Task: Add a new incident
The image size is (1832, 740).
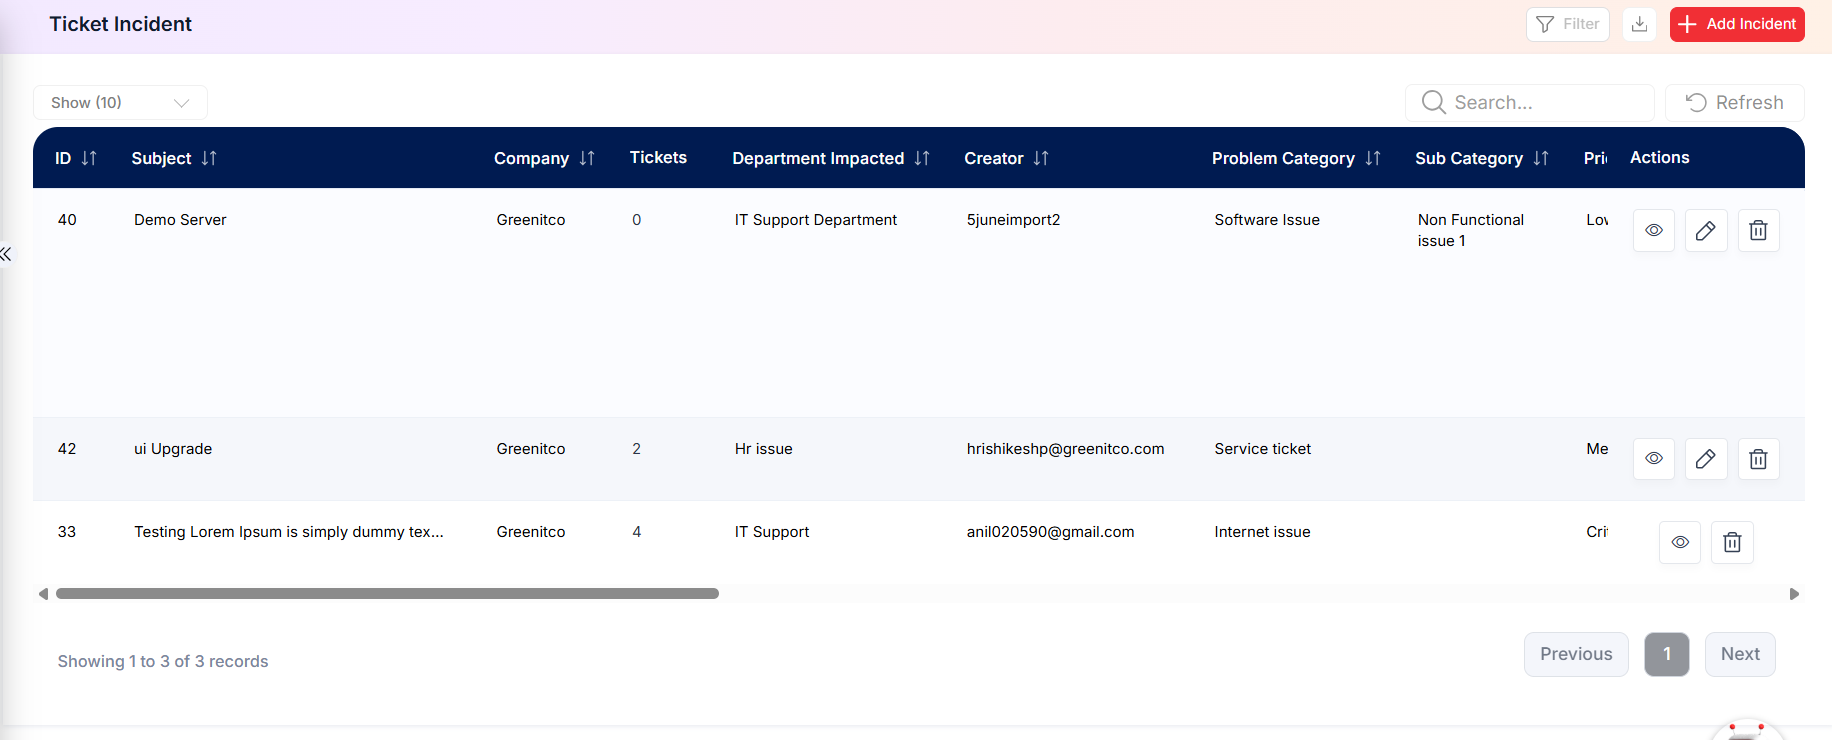Action: point(1737,24)
